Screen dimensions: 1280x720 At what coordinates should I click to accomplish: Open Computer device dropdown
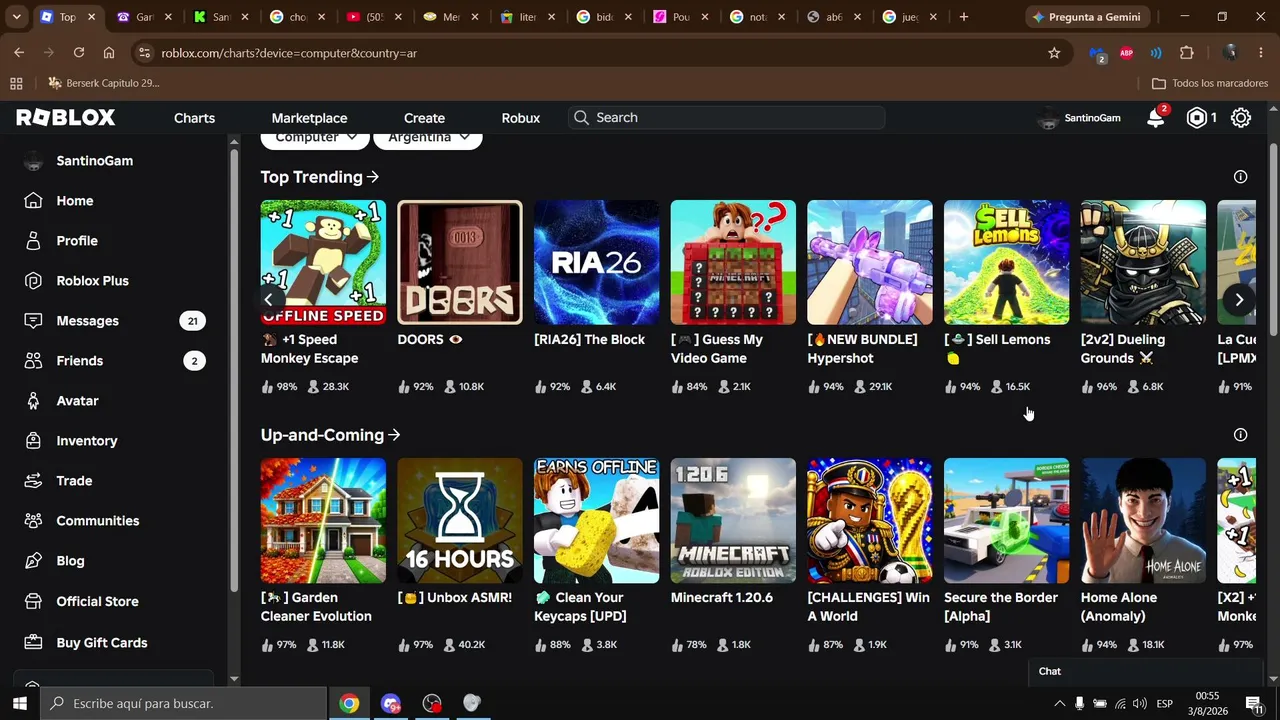coord(315,137)
